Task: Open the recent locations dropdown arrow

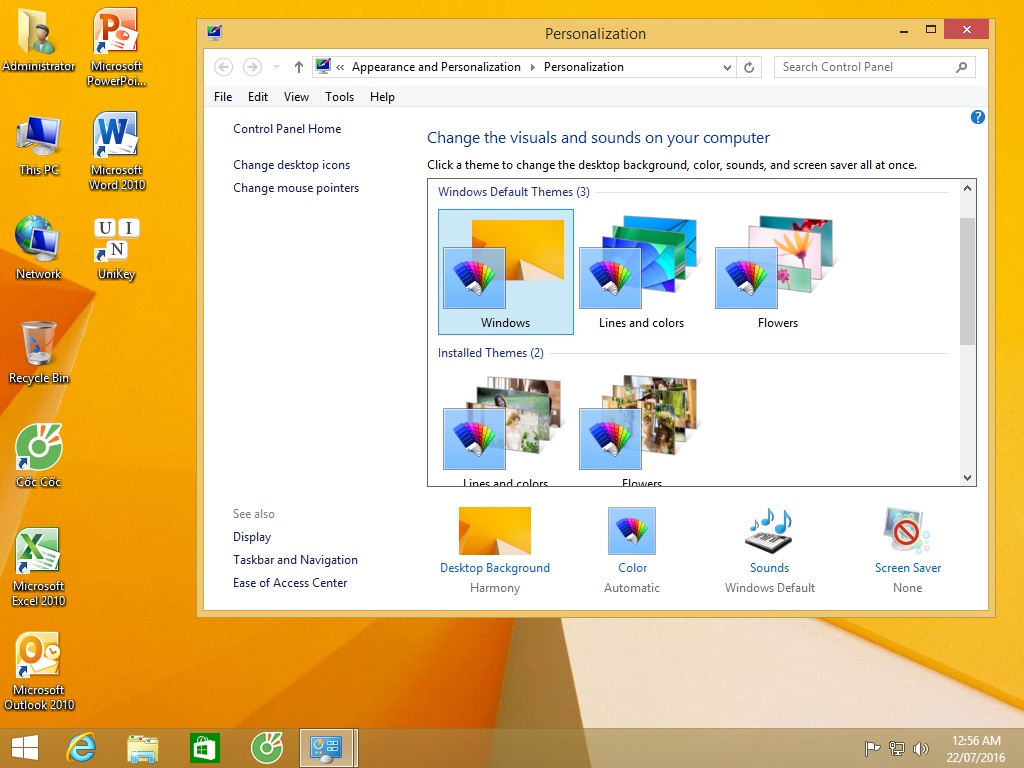Action: click(276, 67)
